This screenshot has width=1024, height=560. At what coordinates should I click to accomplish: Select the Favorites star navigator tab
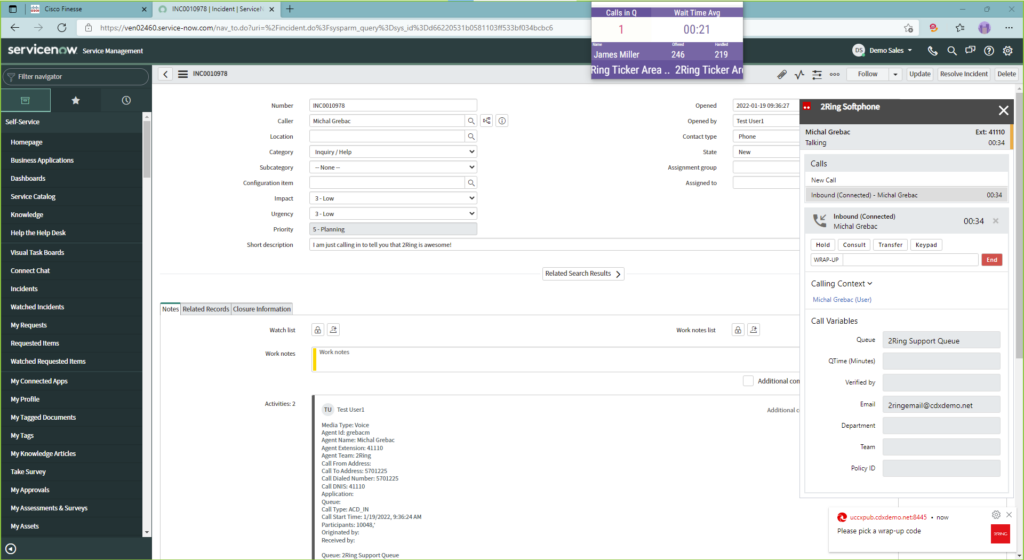[76, 101]
